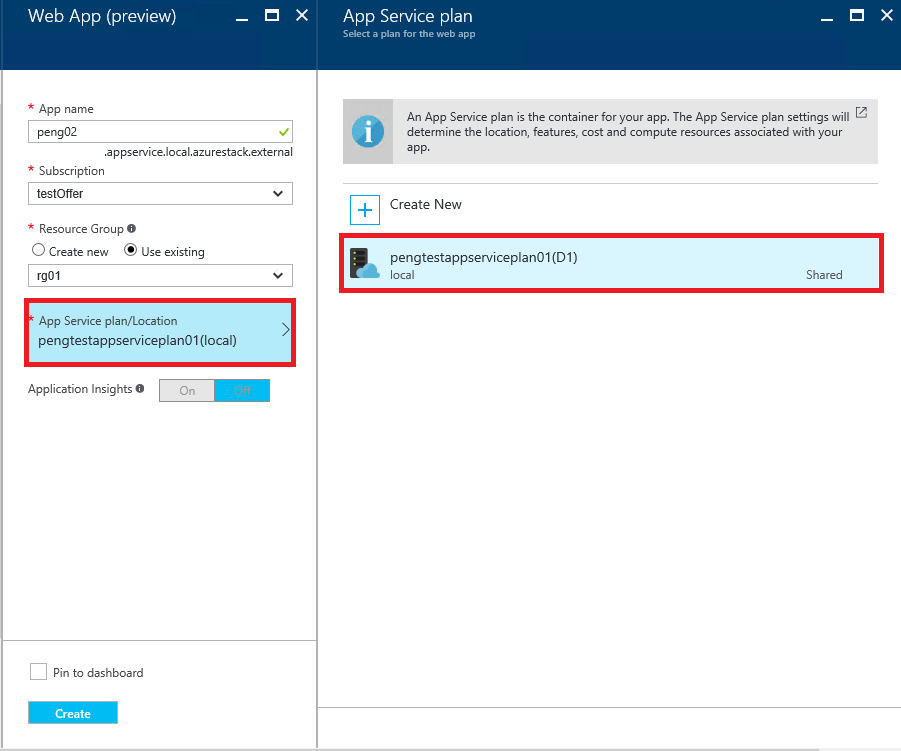The height and width of the screenshot is (751, 901).
Task: Close the Web App (preview) blade
Action: click(302, 16)
